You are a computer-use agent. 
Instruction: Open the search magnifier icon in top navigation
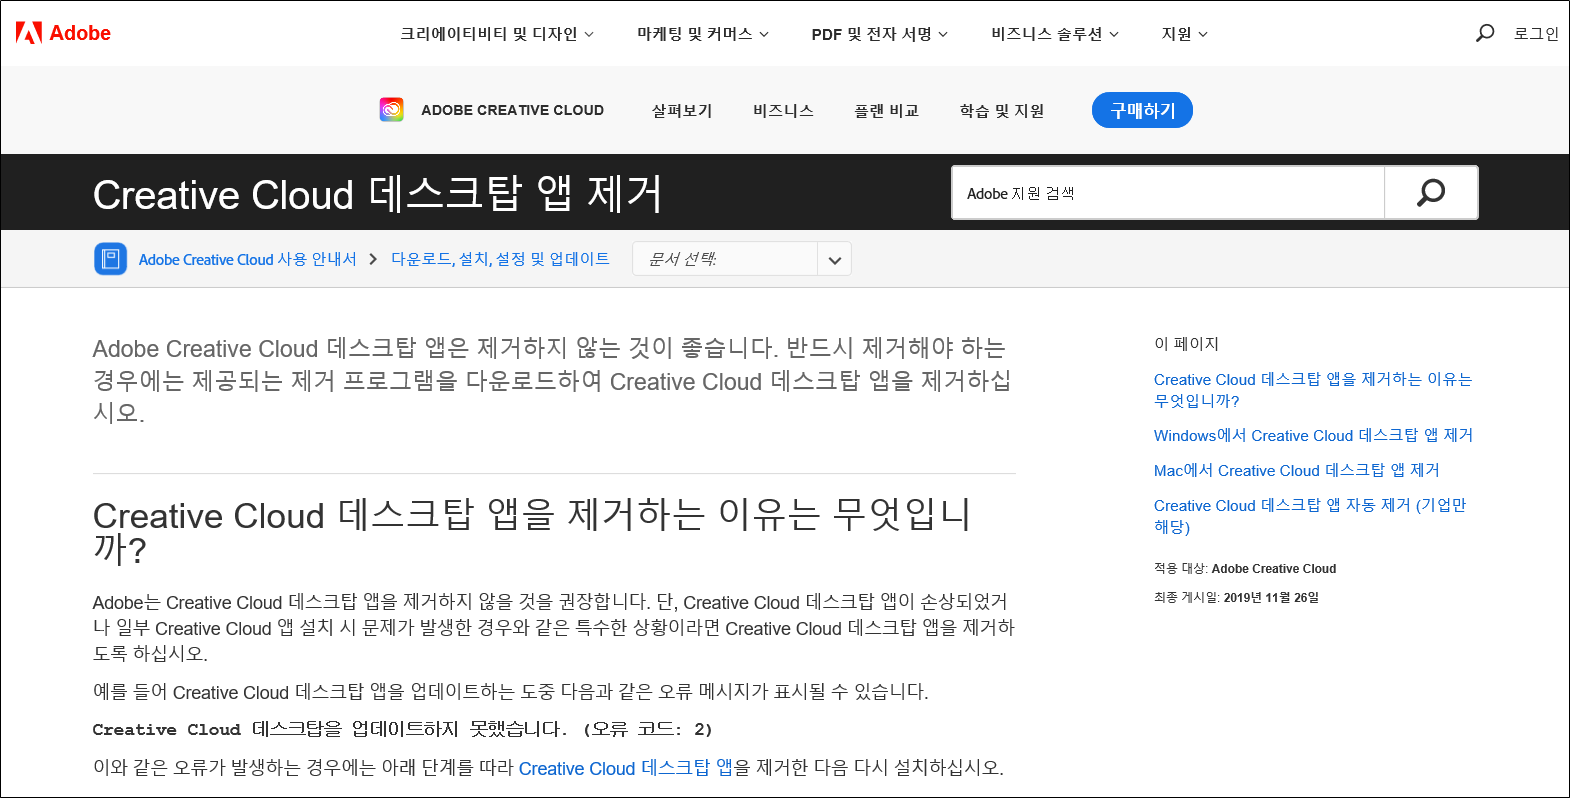[1485, 33]
